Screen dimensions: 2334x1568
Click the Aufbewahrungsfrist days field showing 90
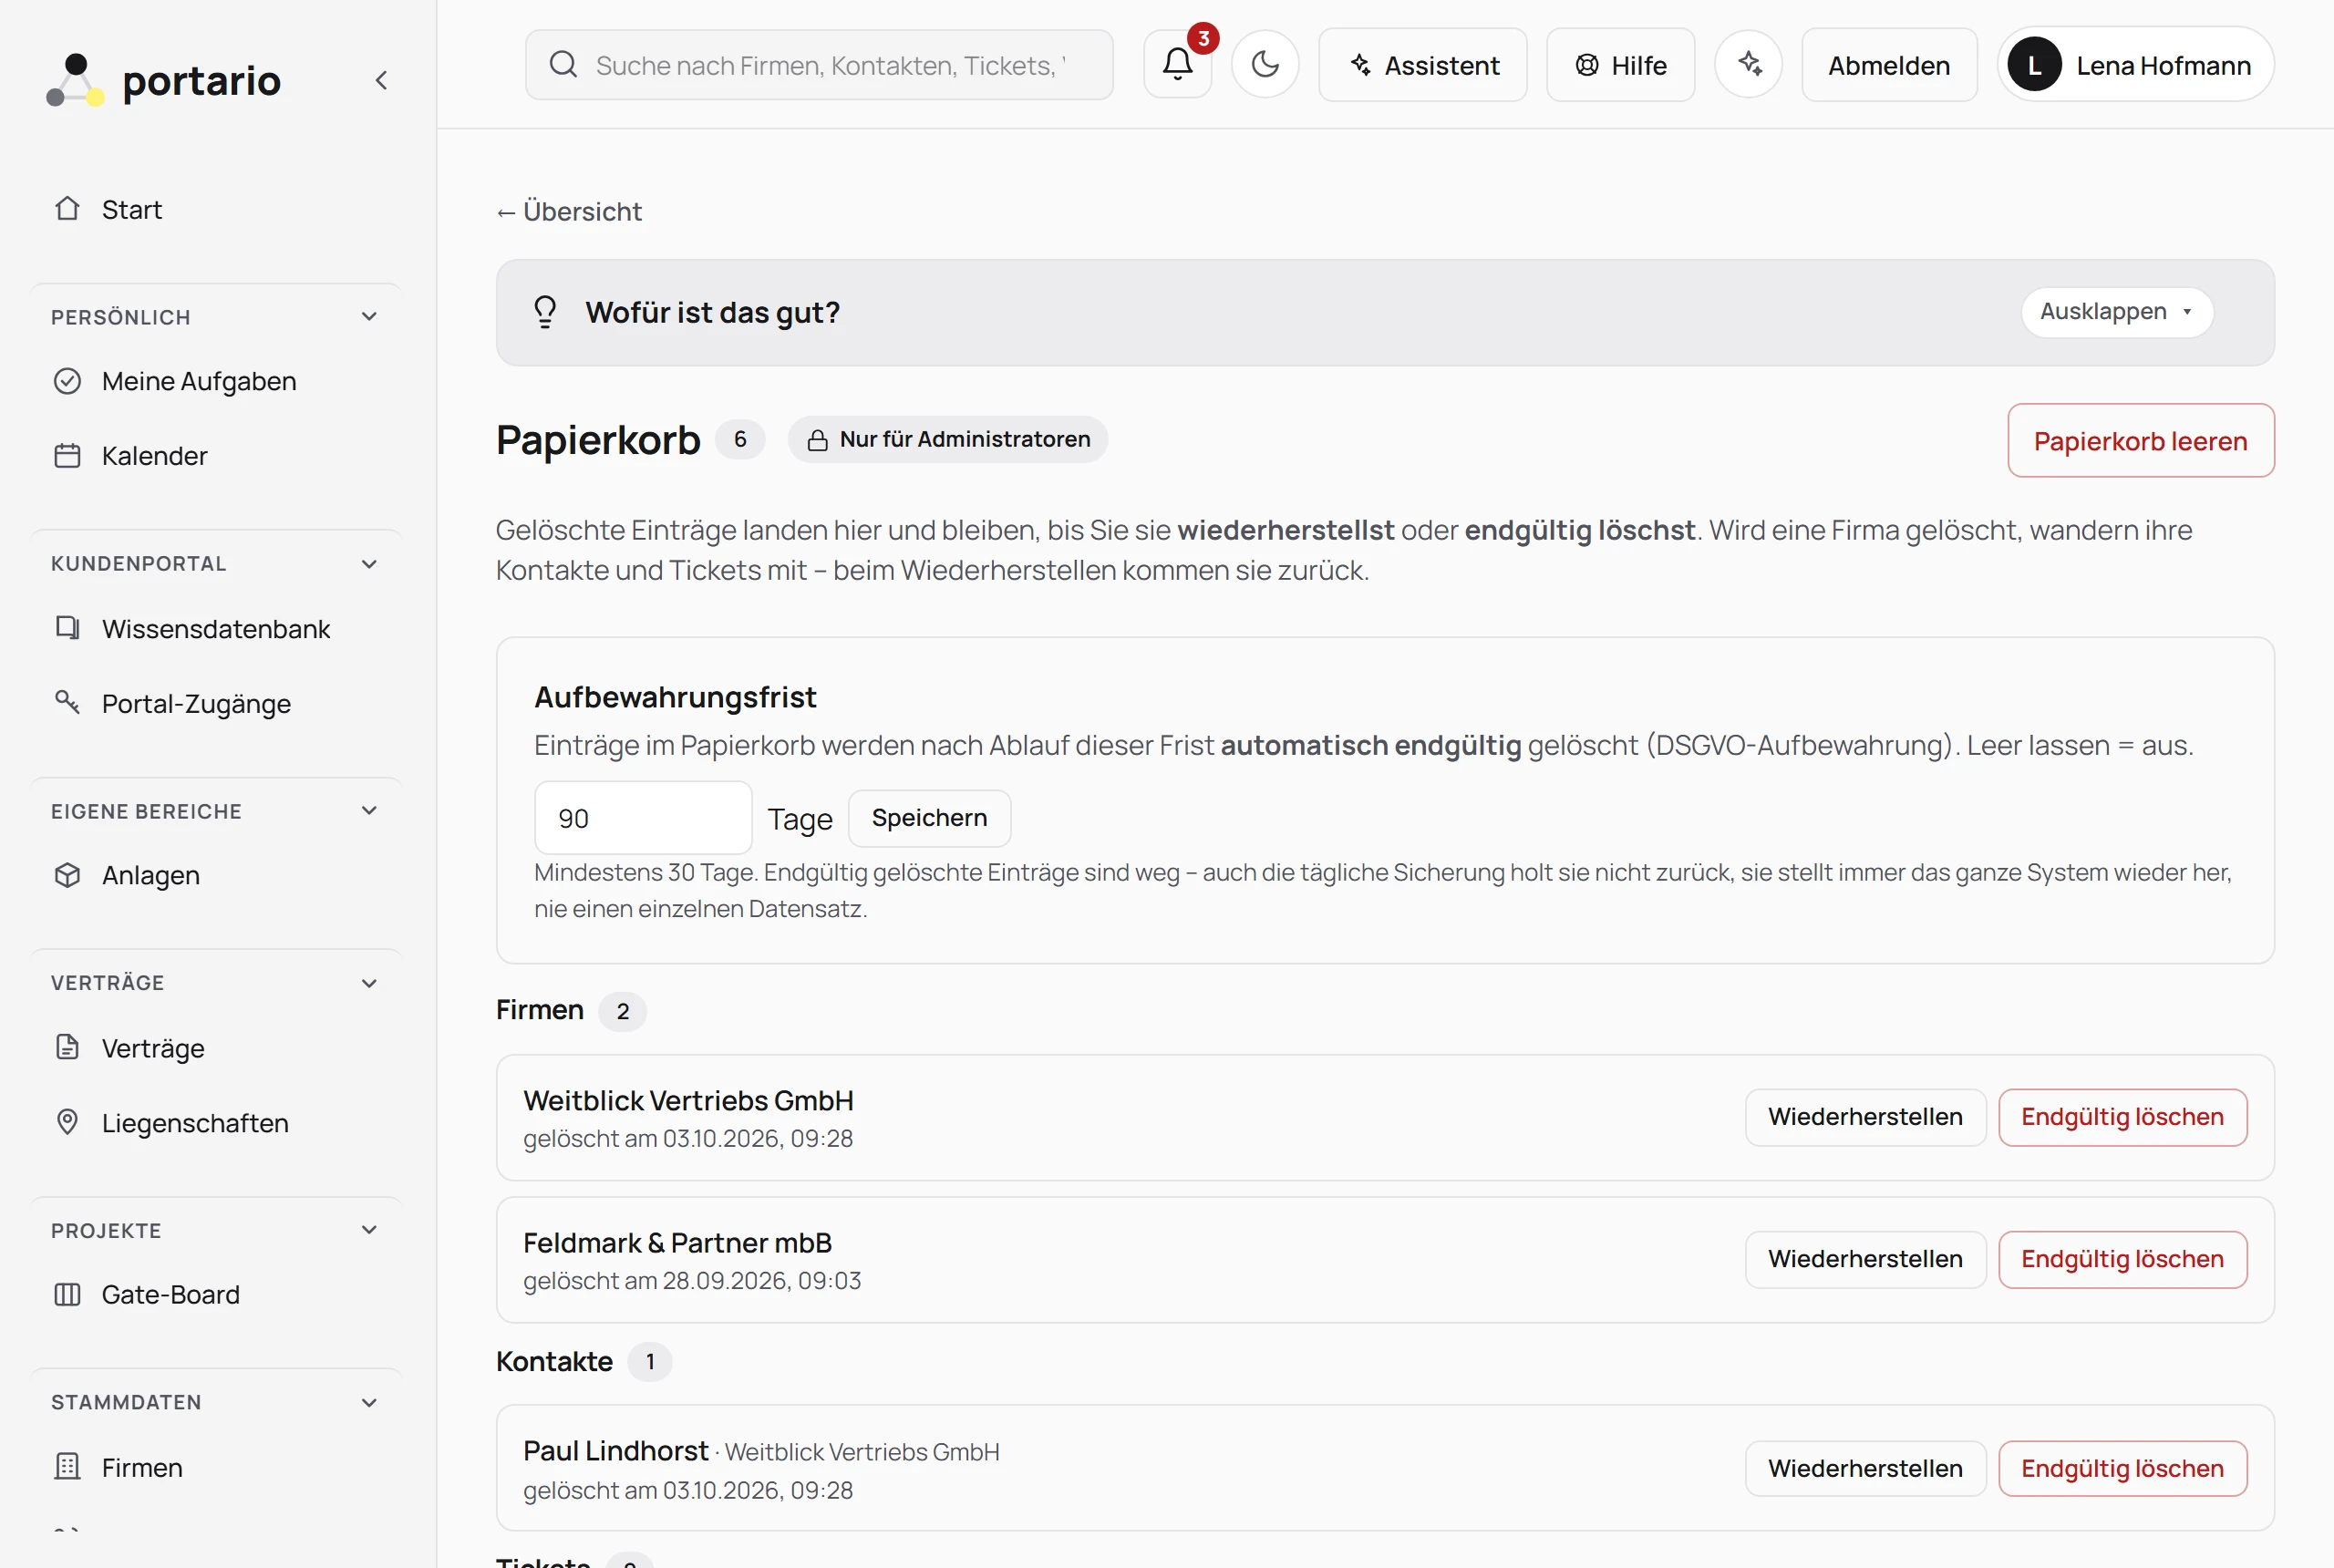click(x=643, y=818)
